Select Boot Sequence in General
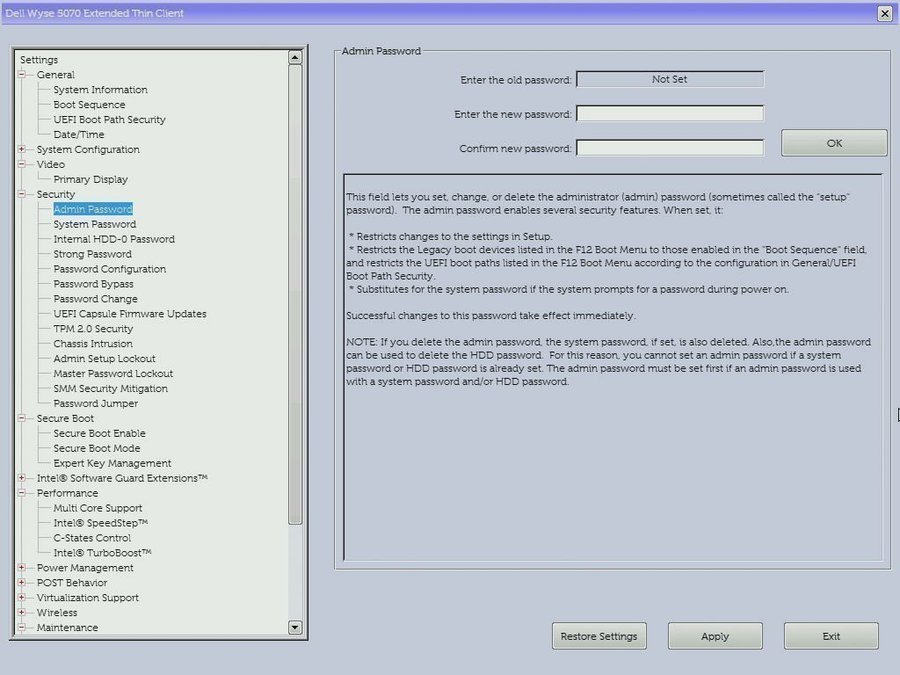Viewport: 900px width, 675px height. 89,105
